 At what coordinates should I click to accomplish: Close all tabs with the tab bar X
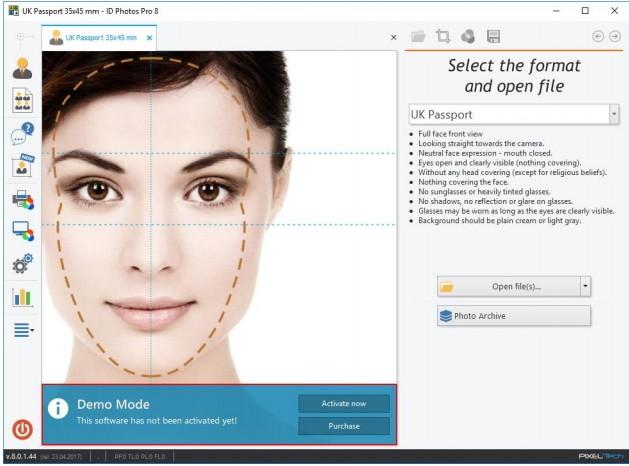(x=394, y=37)
